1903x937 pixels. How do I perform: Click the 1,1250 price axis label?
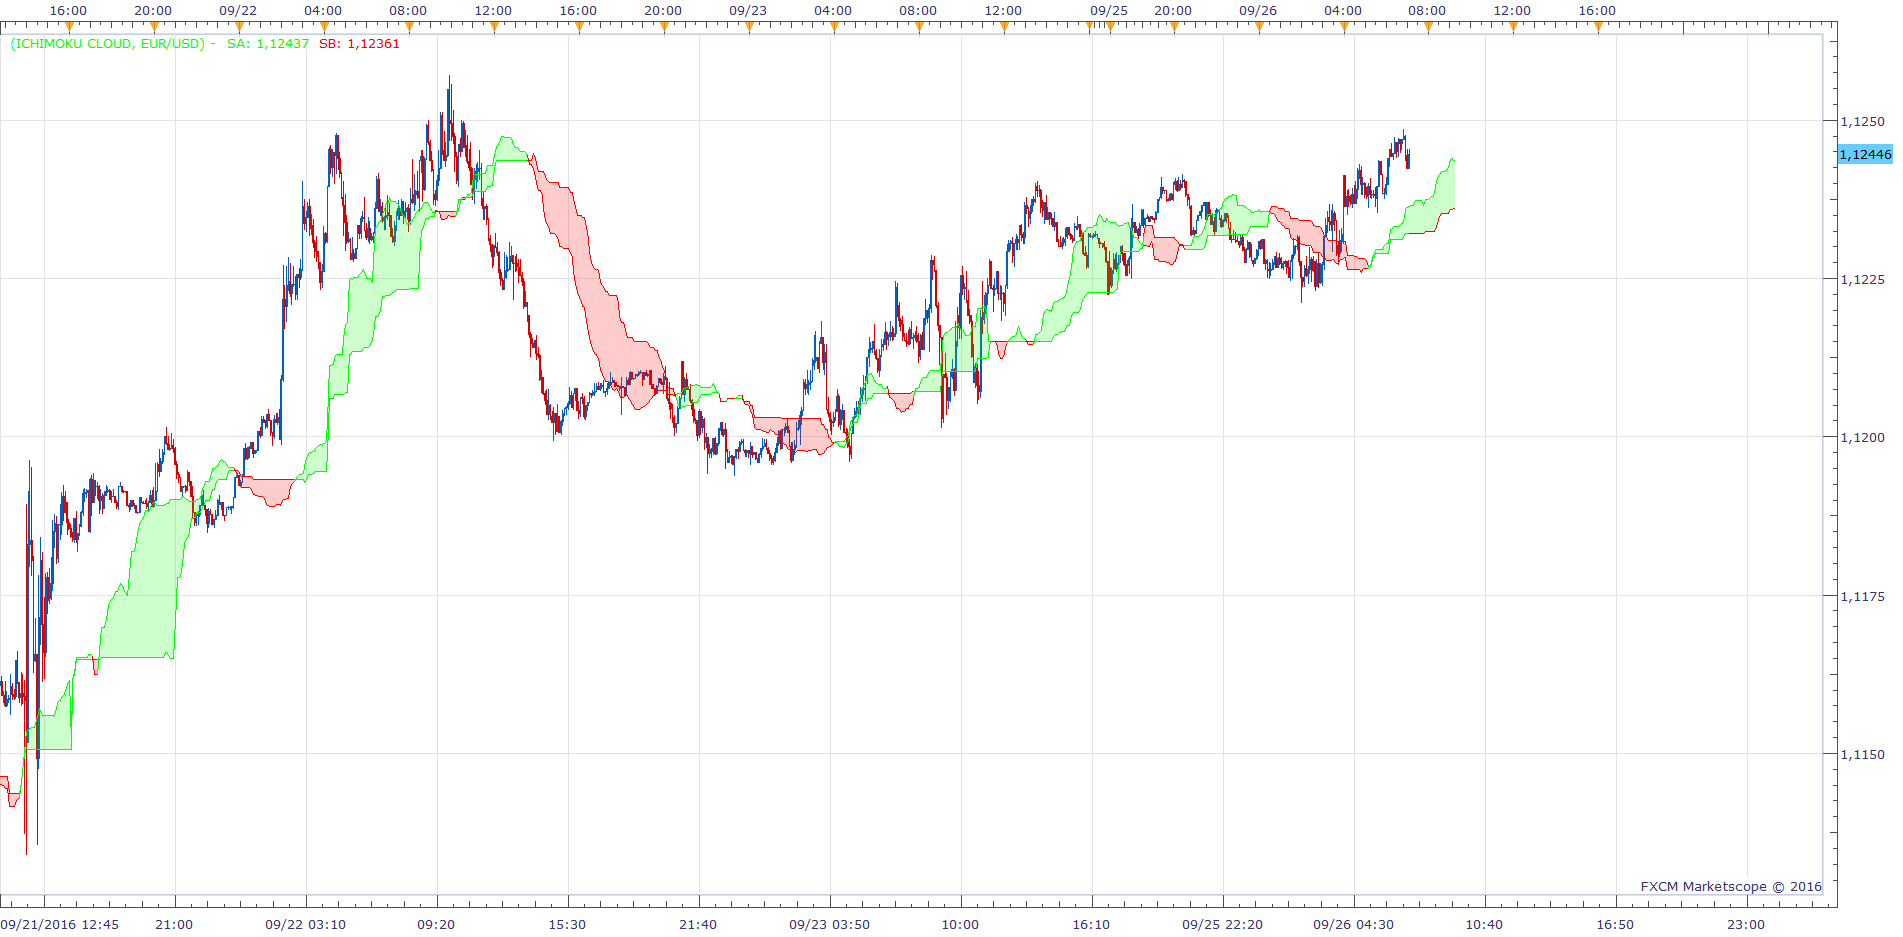click(1863, 121)
